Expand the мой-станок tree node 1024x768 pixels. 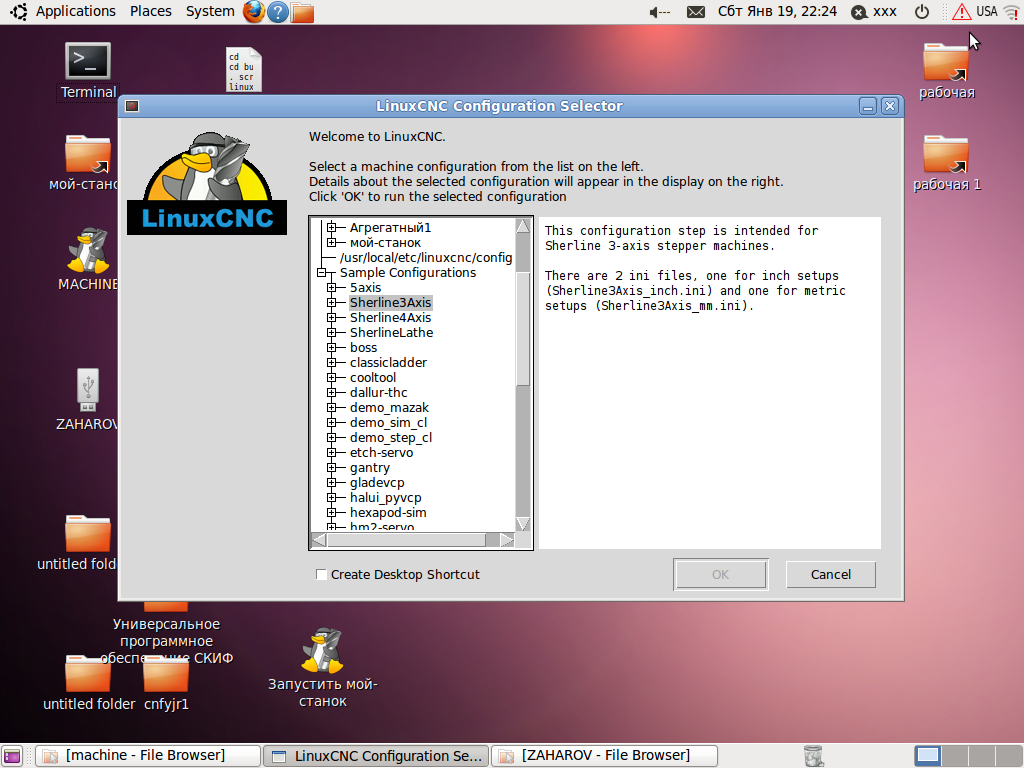(332, 242)
